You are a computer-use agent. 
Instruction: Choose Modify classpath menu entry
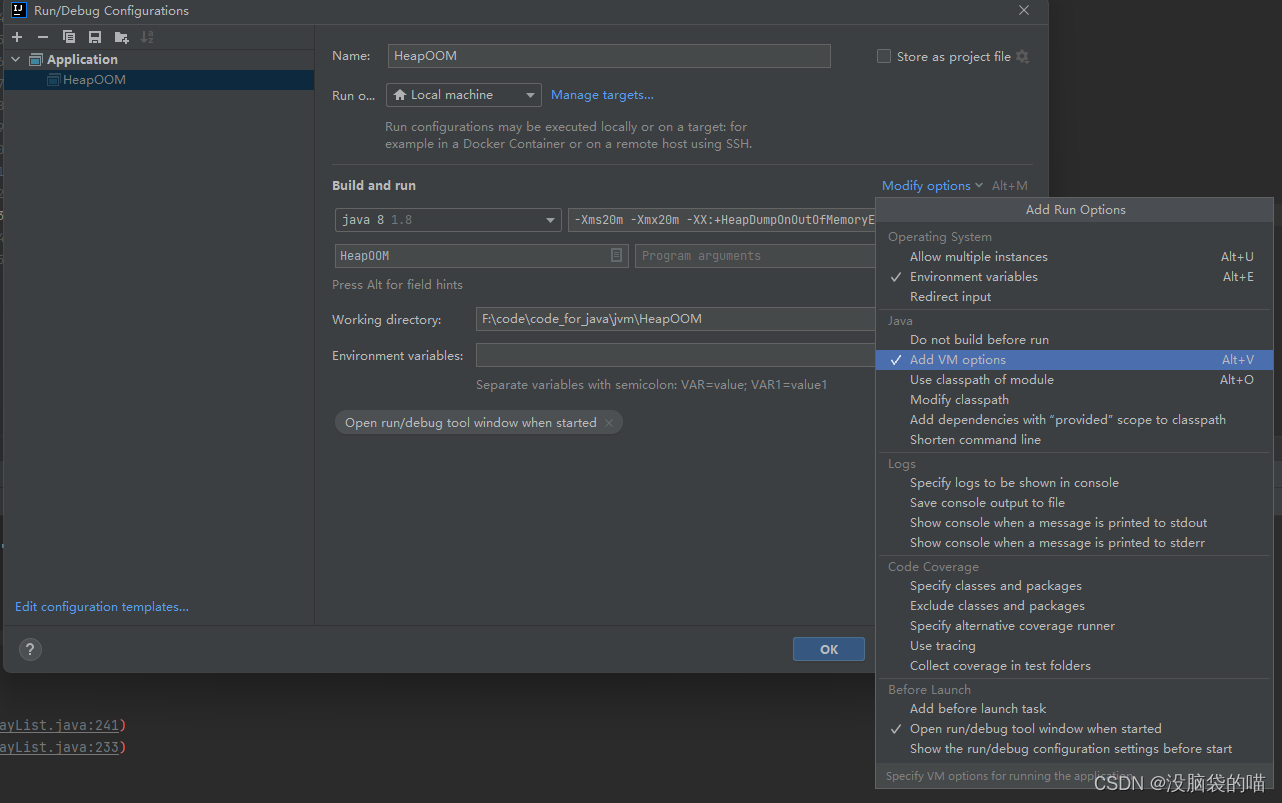pos(1075,400)
